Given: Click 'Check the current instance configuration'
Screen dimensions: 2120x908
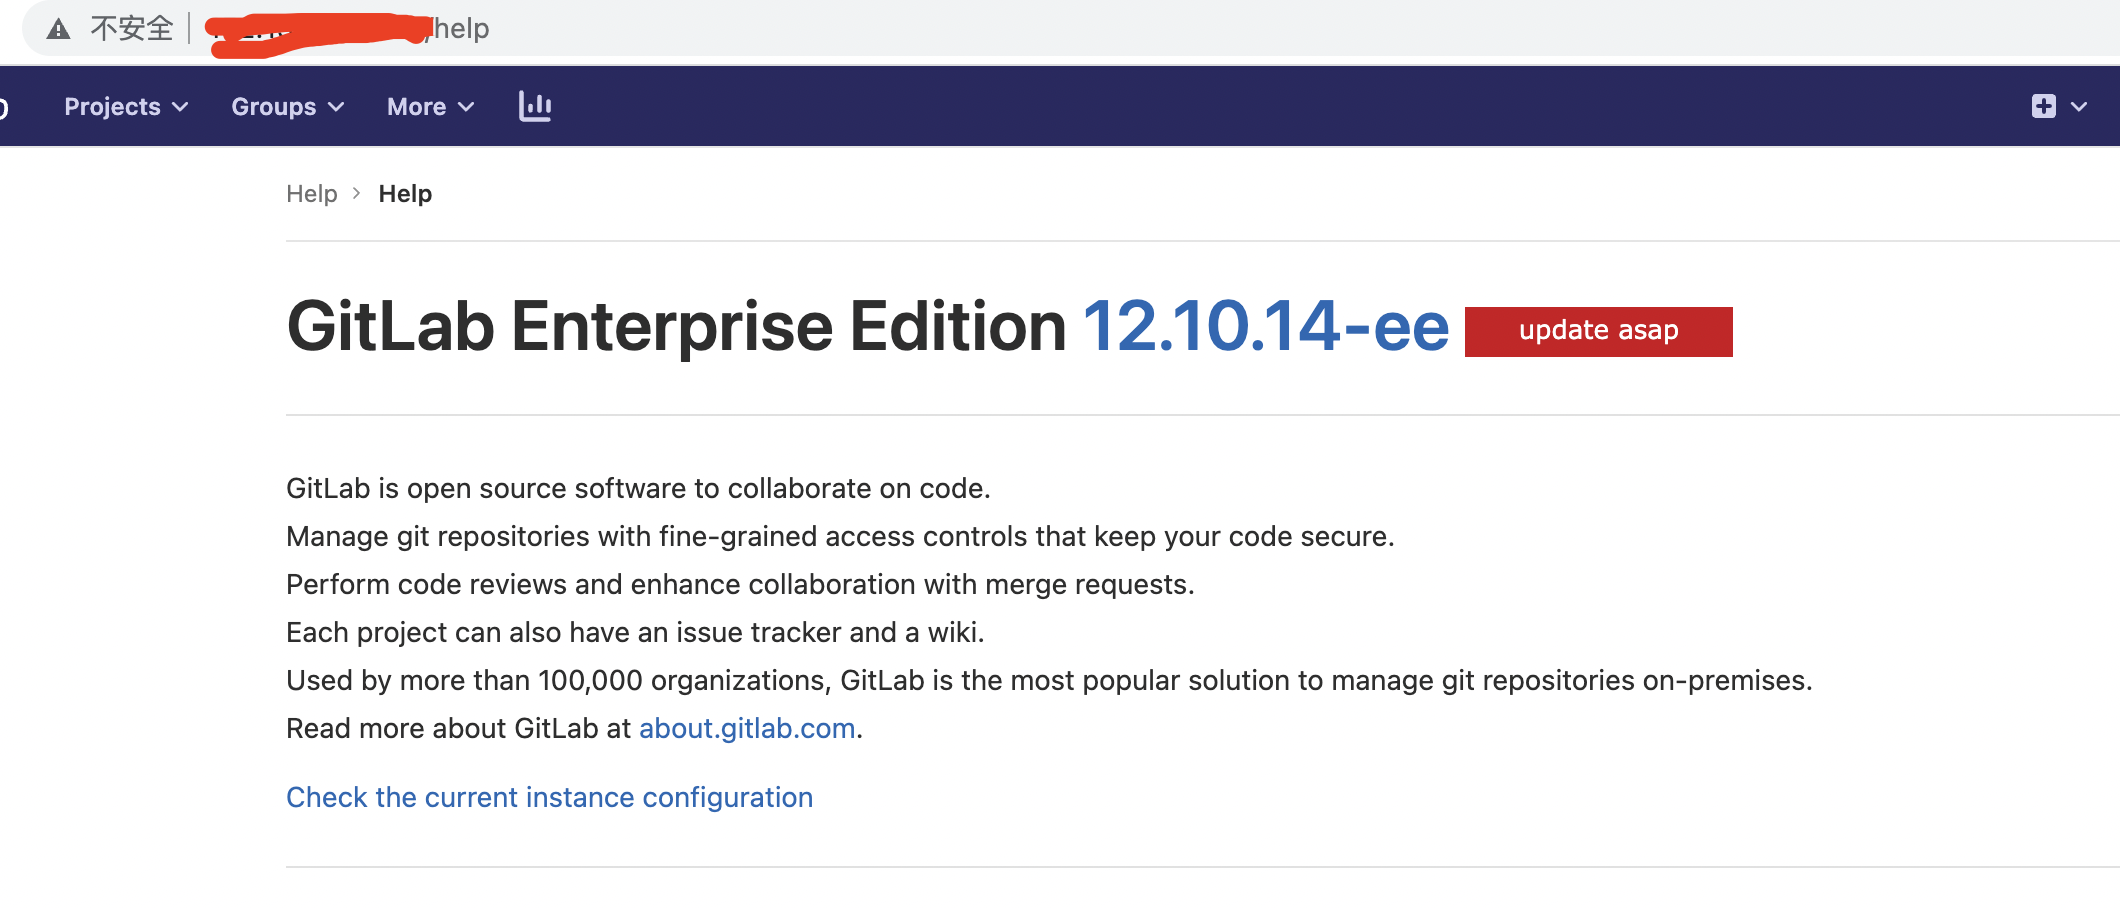Looking at the screenshot, I should click(x=549, y=797).
